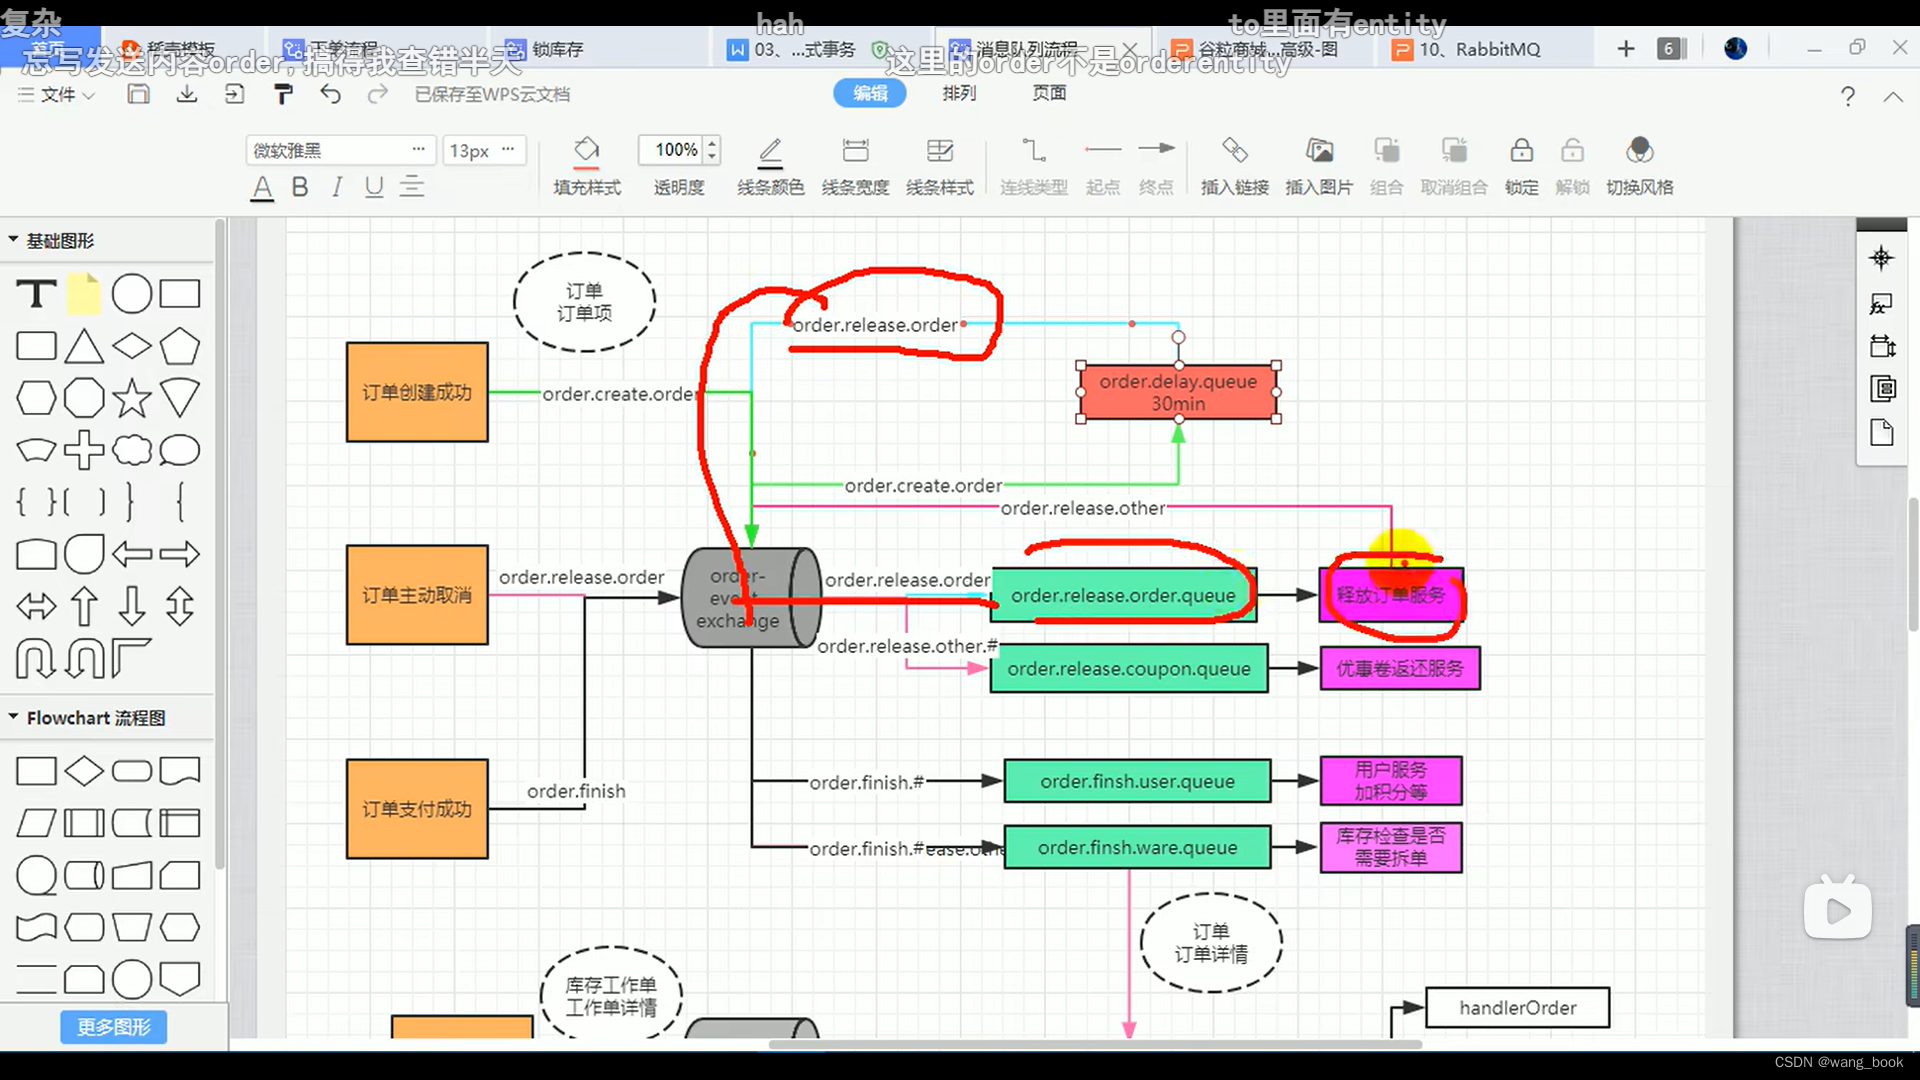Increase the 100% opacity stepper
This screenshot has width=1920, height=1080.
[712, 143]
